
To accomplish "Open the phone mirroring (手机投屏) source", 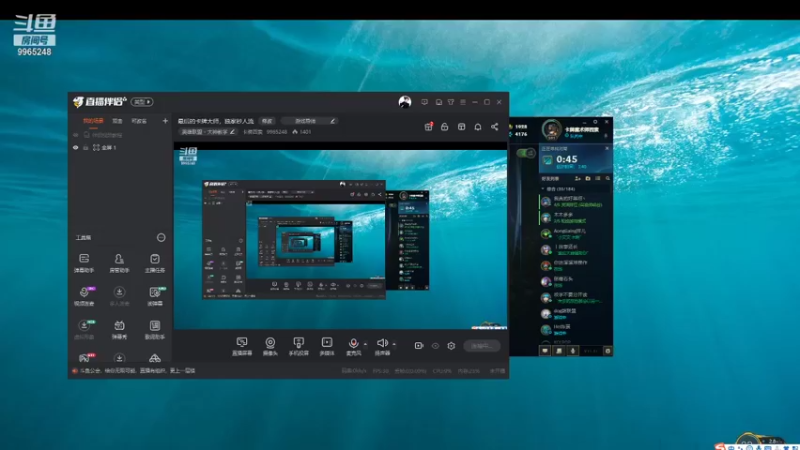I will 298,346.
